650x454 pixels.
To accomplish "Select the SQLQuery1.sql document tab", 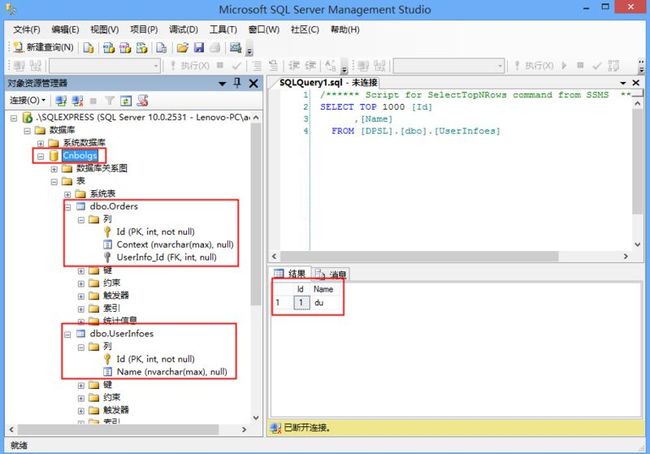I will point(328,83).
